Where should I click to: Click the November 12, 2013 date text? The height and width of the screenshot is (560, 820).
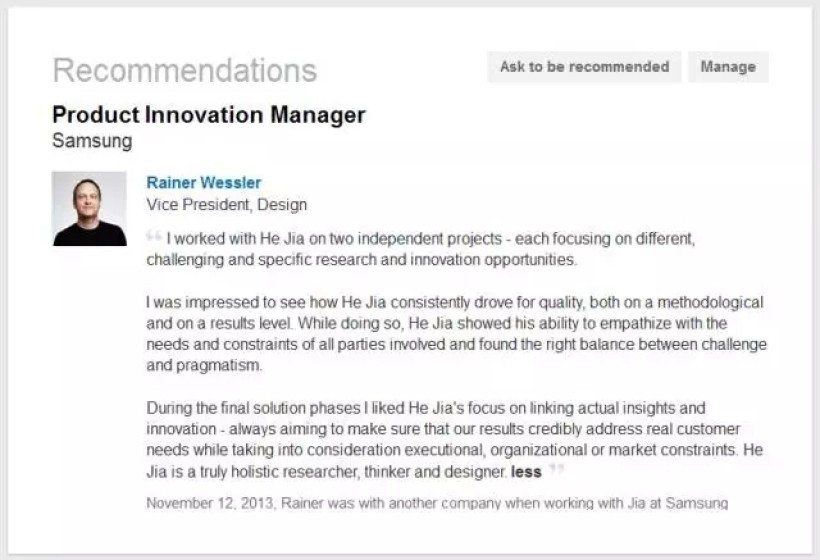[x=209, y=503]
